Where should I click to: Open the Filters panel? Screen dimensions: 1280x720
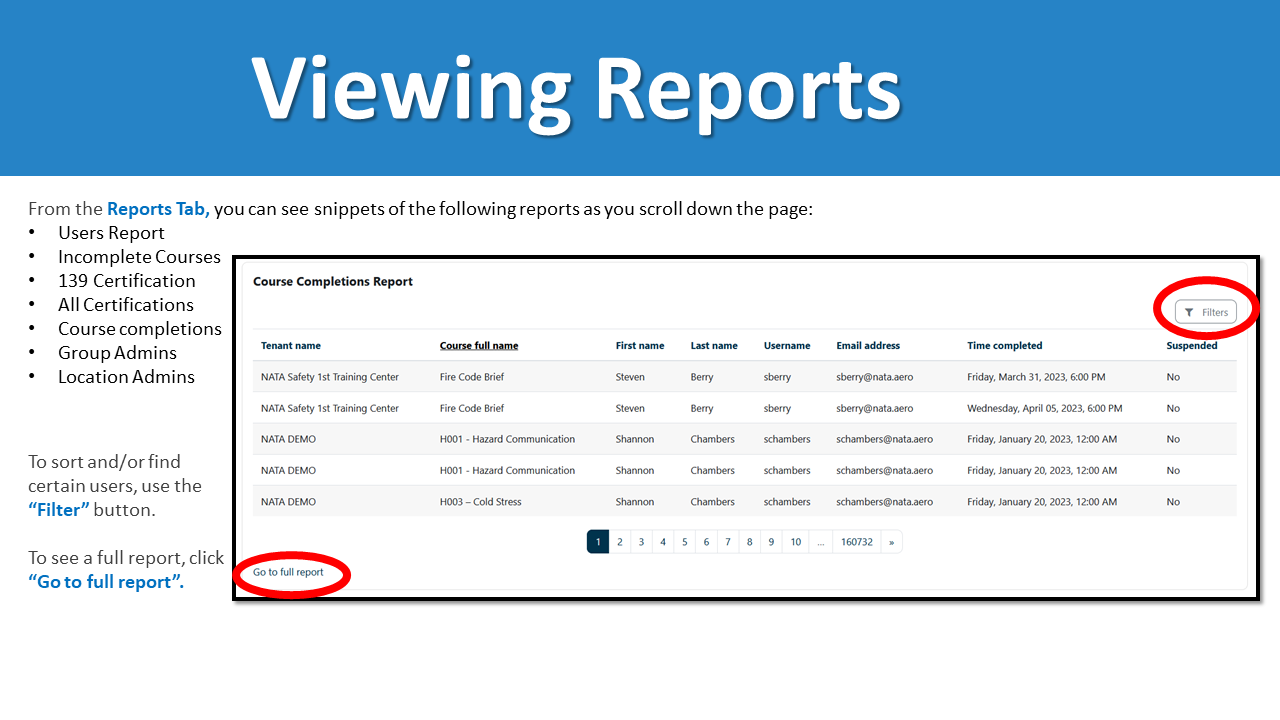1206,312
